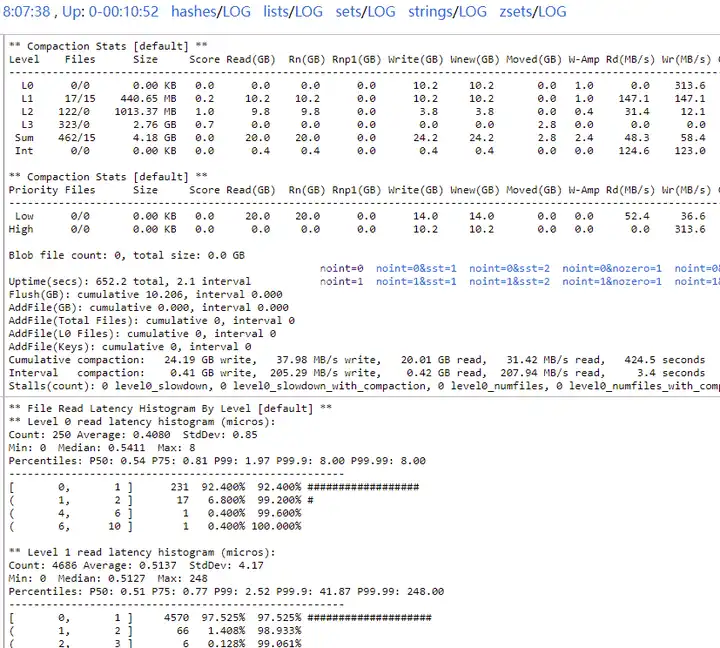Click the Count: 250 Average line
The image size is (720, 648).
click(x=133, y=435)
